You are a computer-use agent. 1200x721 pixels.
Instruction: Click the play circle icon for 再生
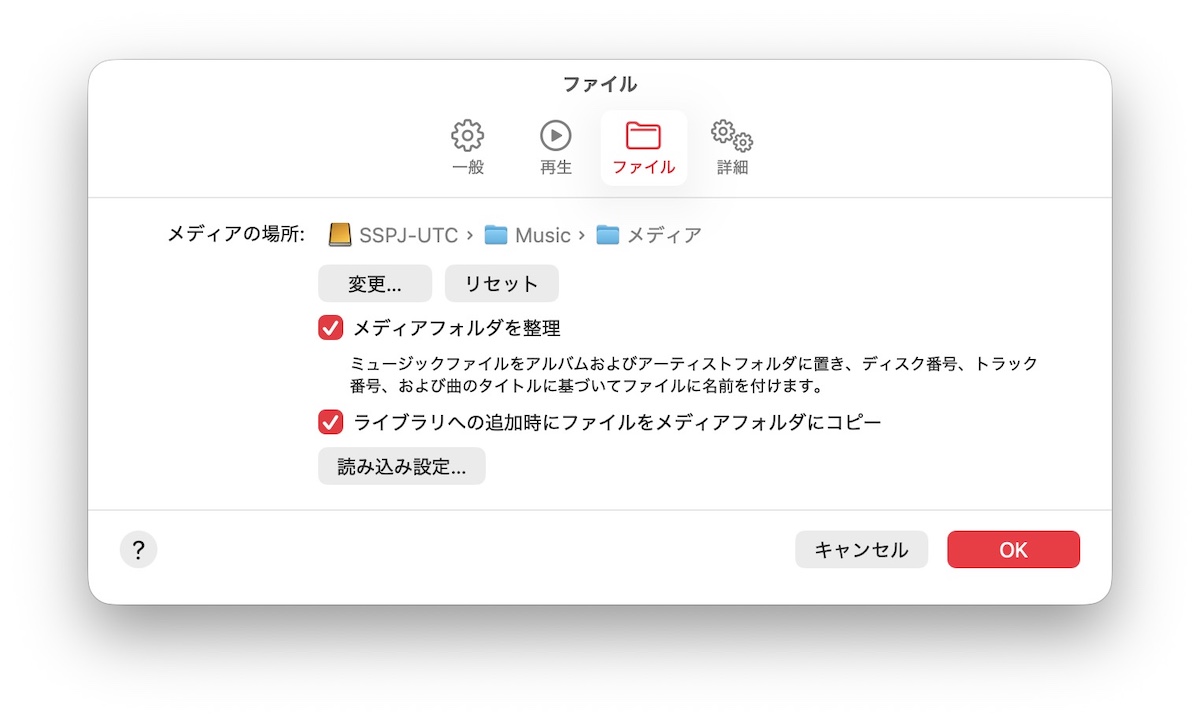click(x=555, y=135)
